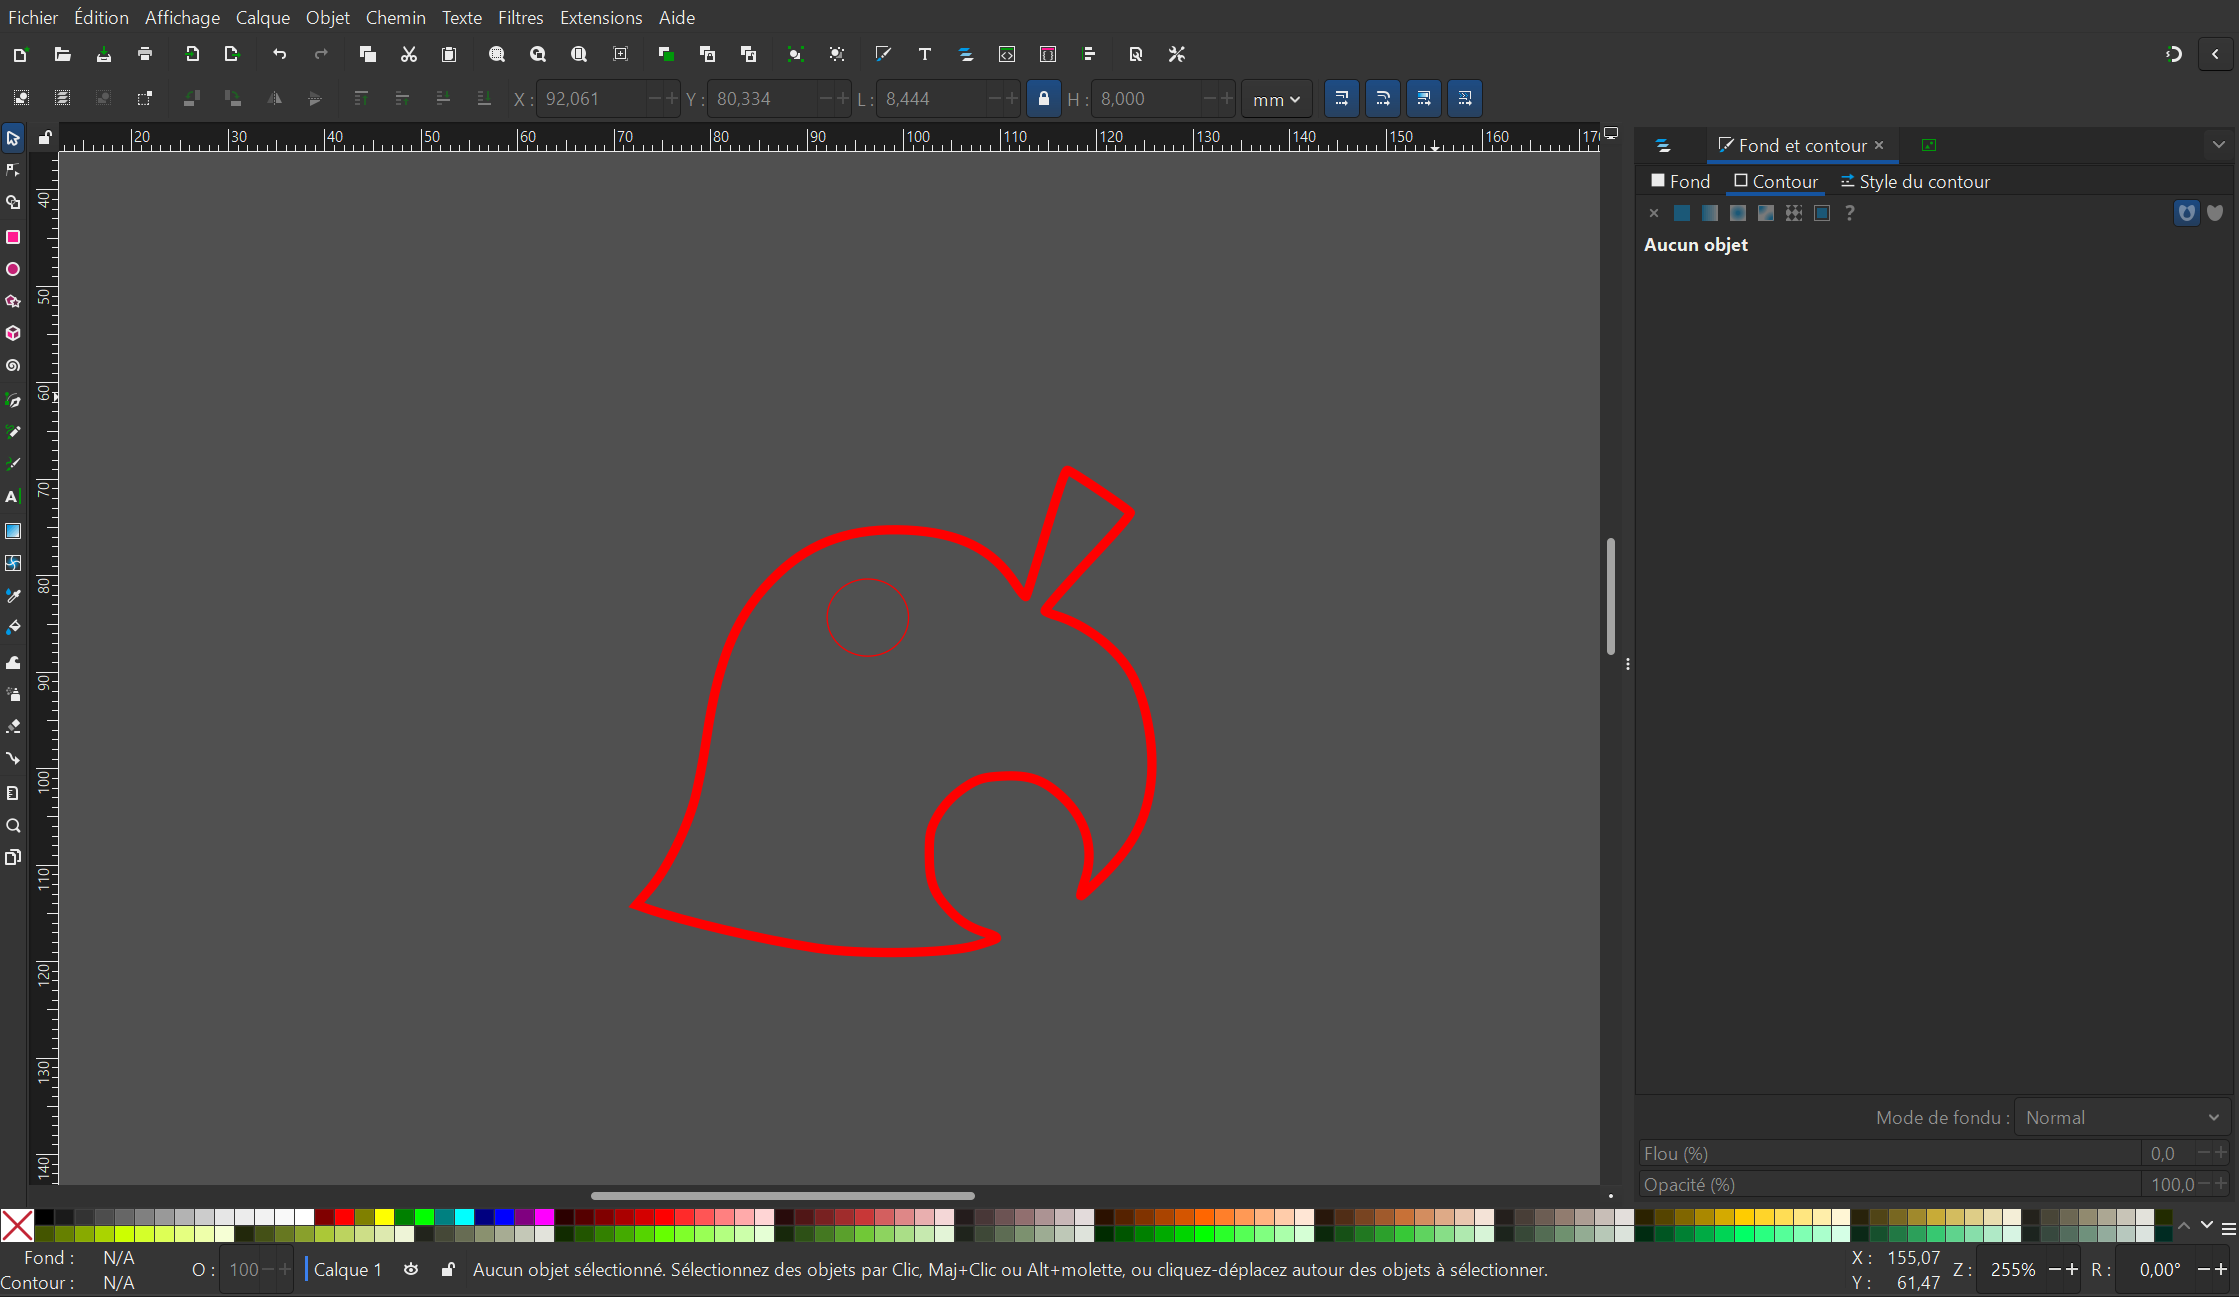This screenshot has height=1297, width=2239.
Task: Expand the dock panel chevron menu
Action: (2218, 145)
